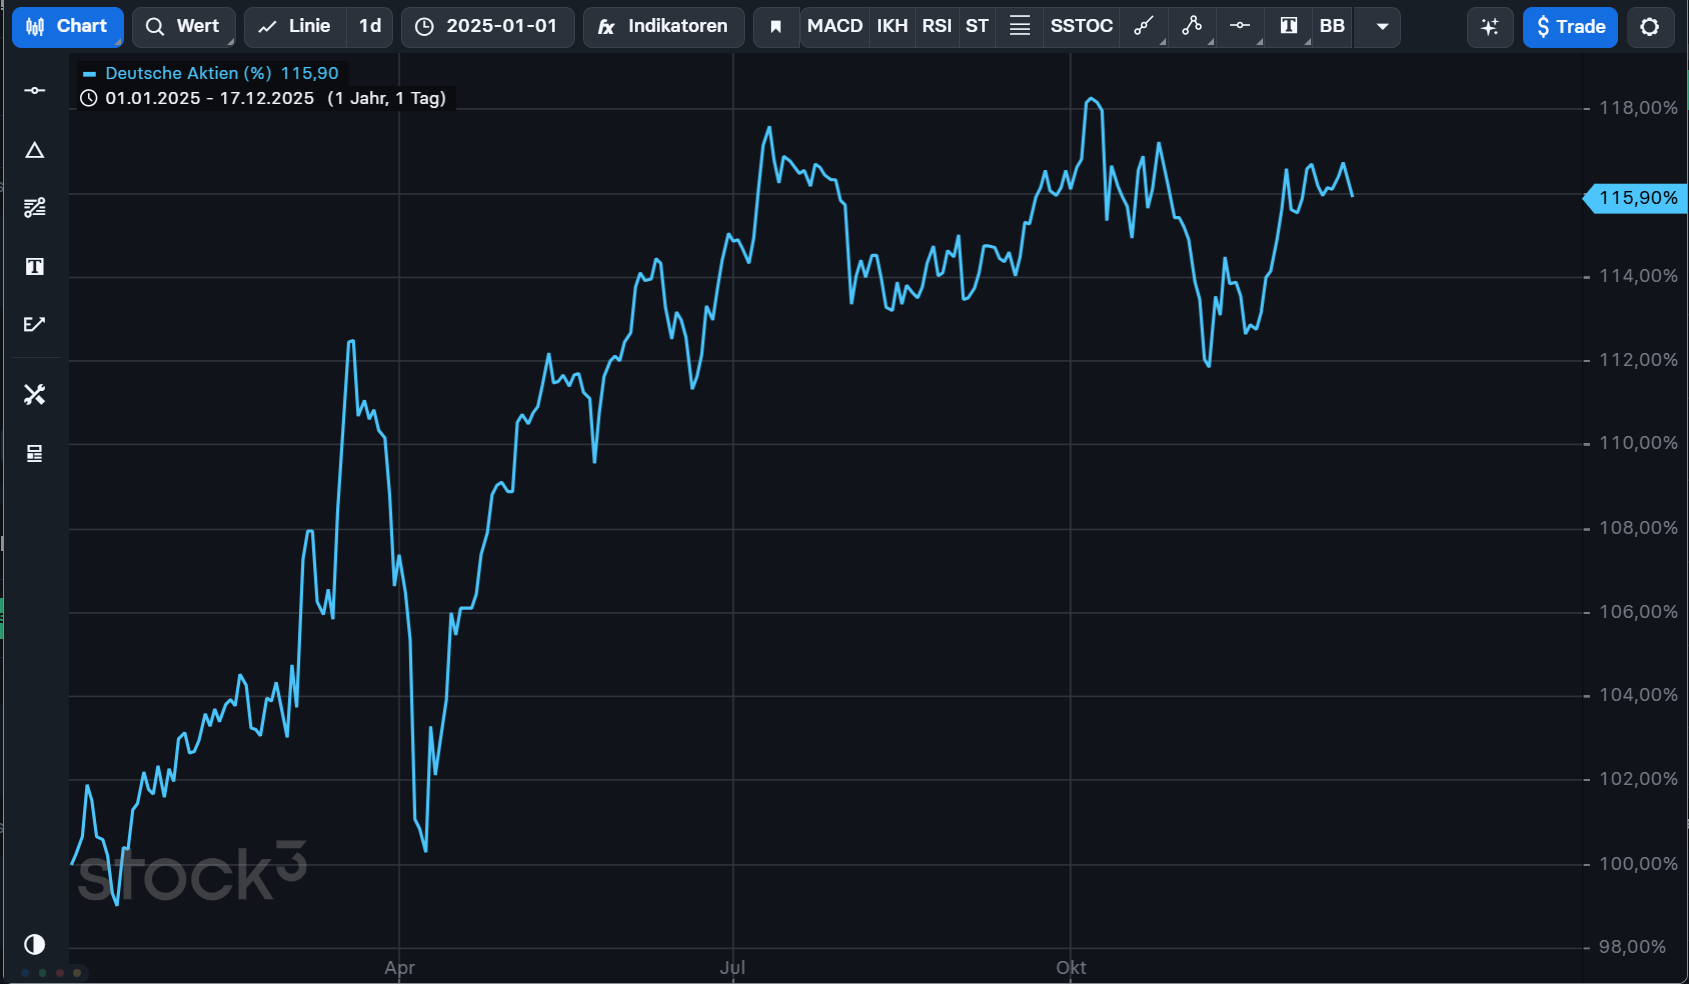The height and width of the screenshot is (984, 1689).
Task: Toggle the RSI indicator
Action: 936,27
